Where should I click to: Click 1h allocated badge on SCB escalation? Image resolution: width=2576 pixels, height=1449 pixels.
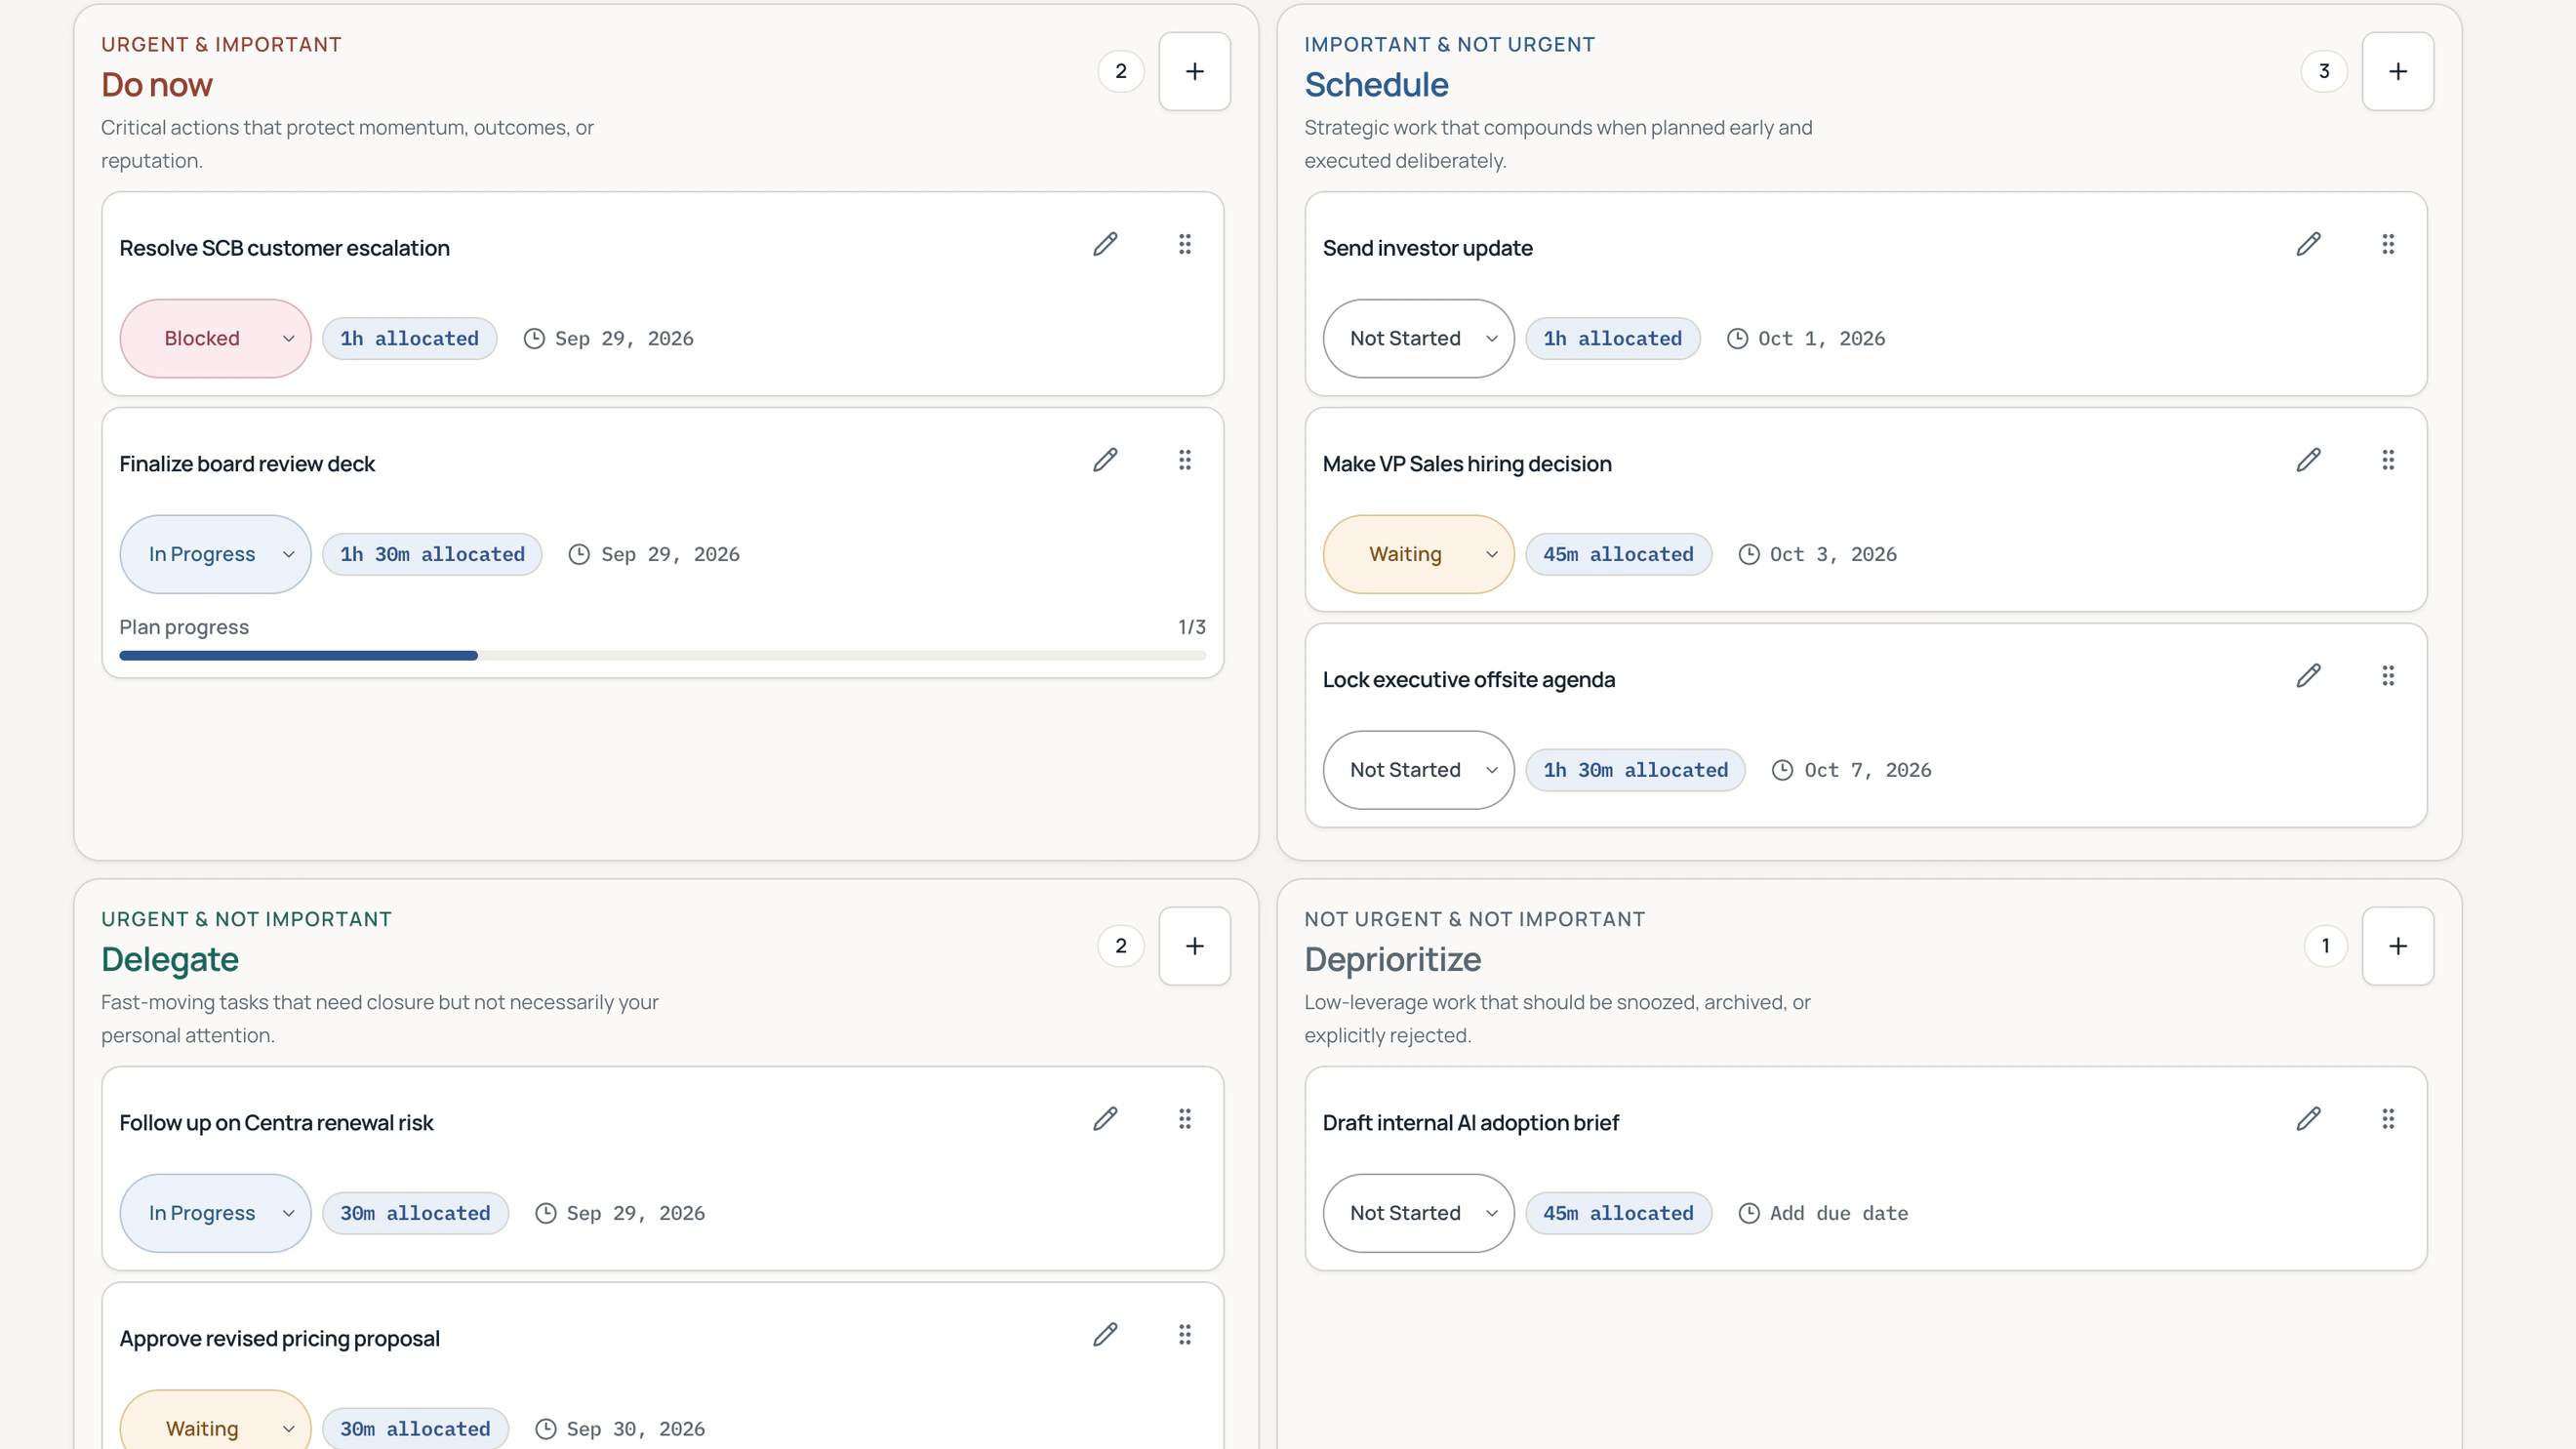point(409,339)
